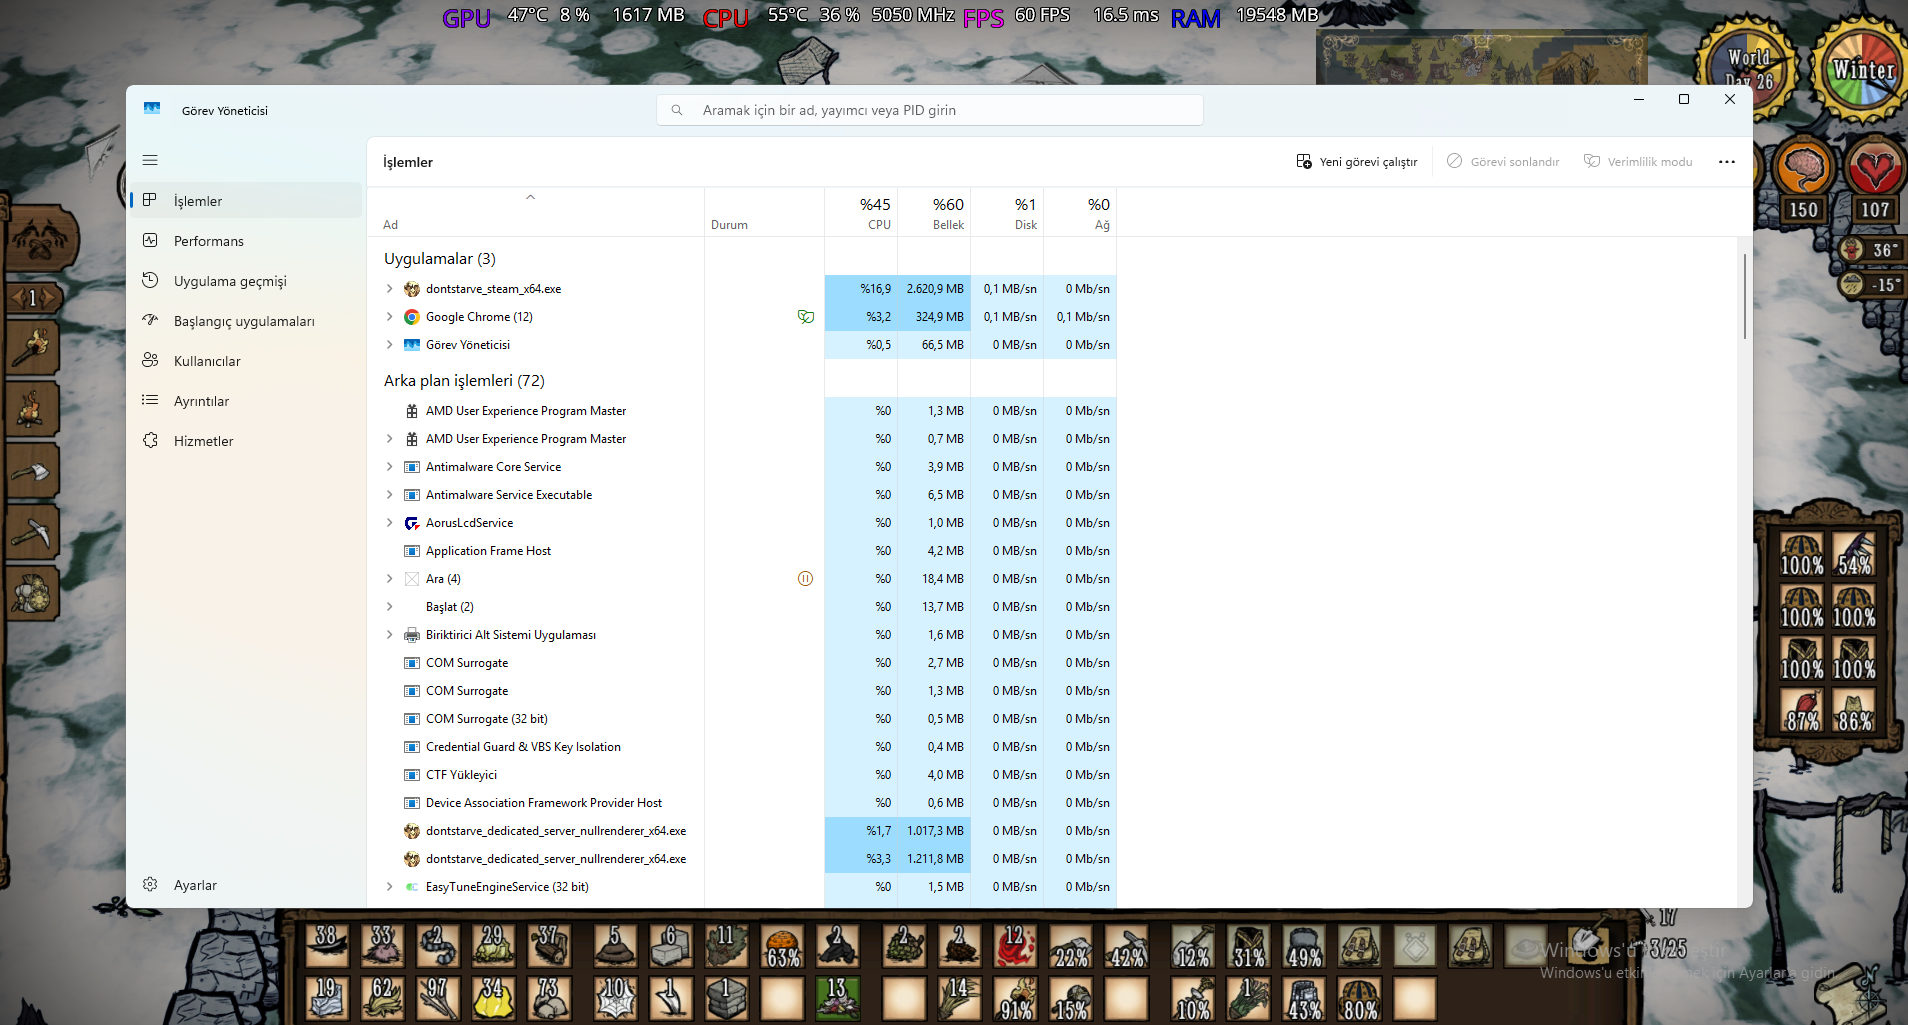Open the İşlemler tab in sidebar
The width and height of the screenshot is (1908, 1025).
coord(246,201)
